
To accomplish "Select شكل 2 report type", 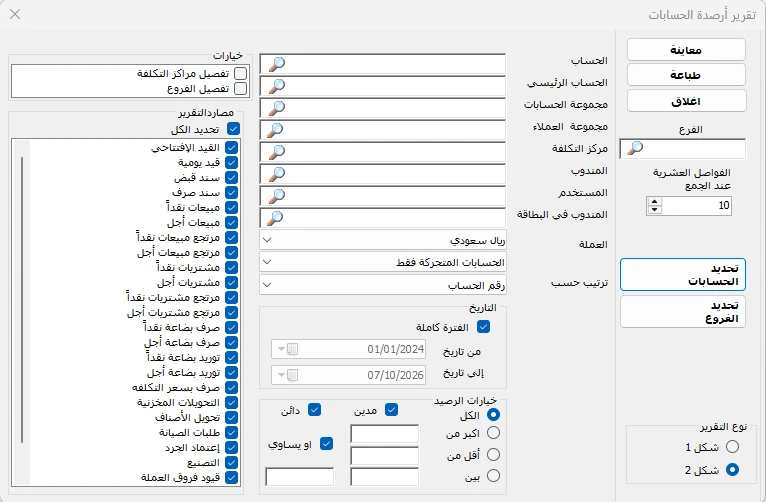I will click(x=732, y=470).
